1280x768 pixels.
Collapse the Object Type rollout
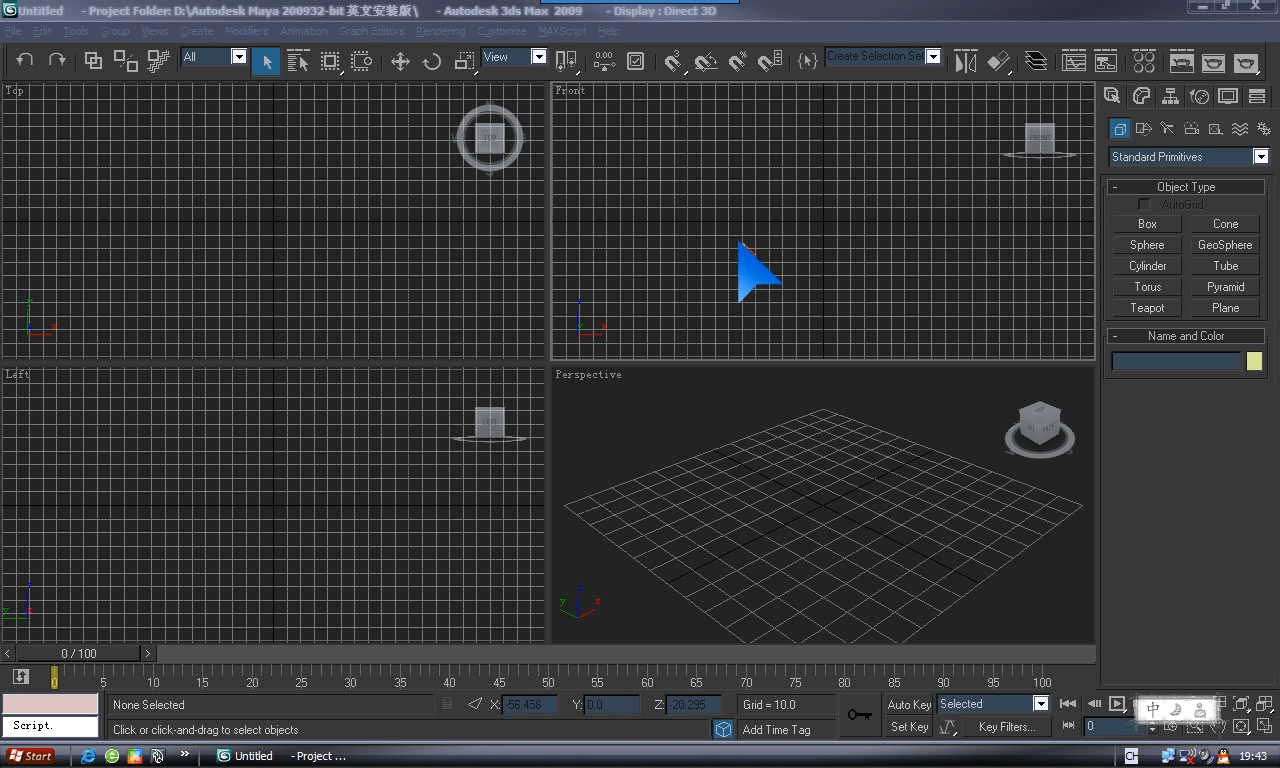[1186, 187]
